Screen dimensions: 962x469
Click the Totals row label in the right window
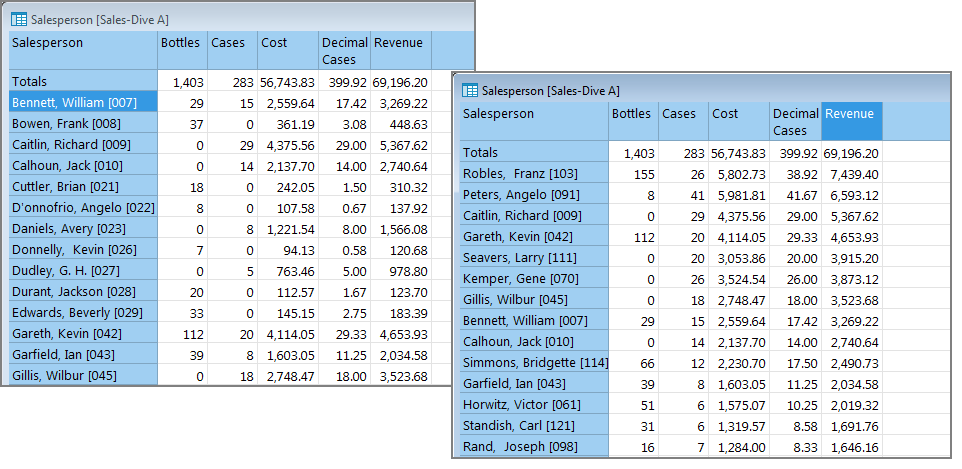[534, 152]
